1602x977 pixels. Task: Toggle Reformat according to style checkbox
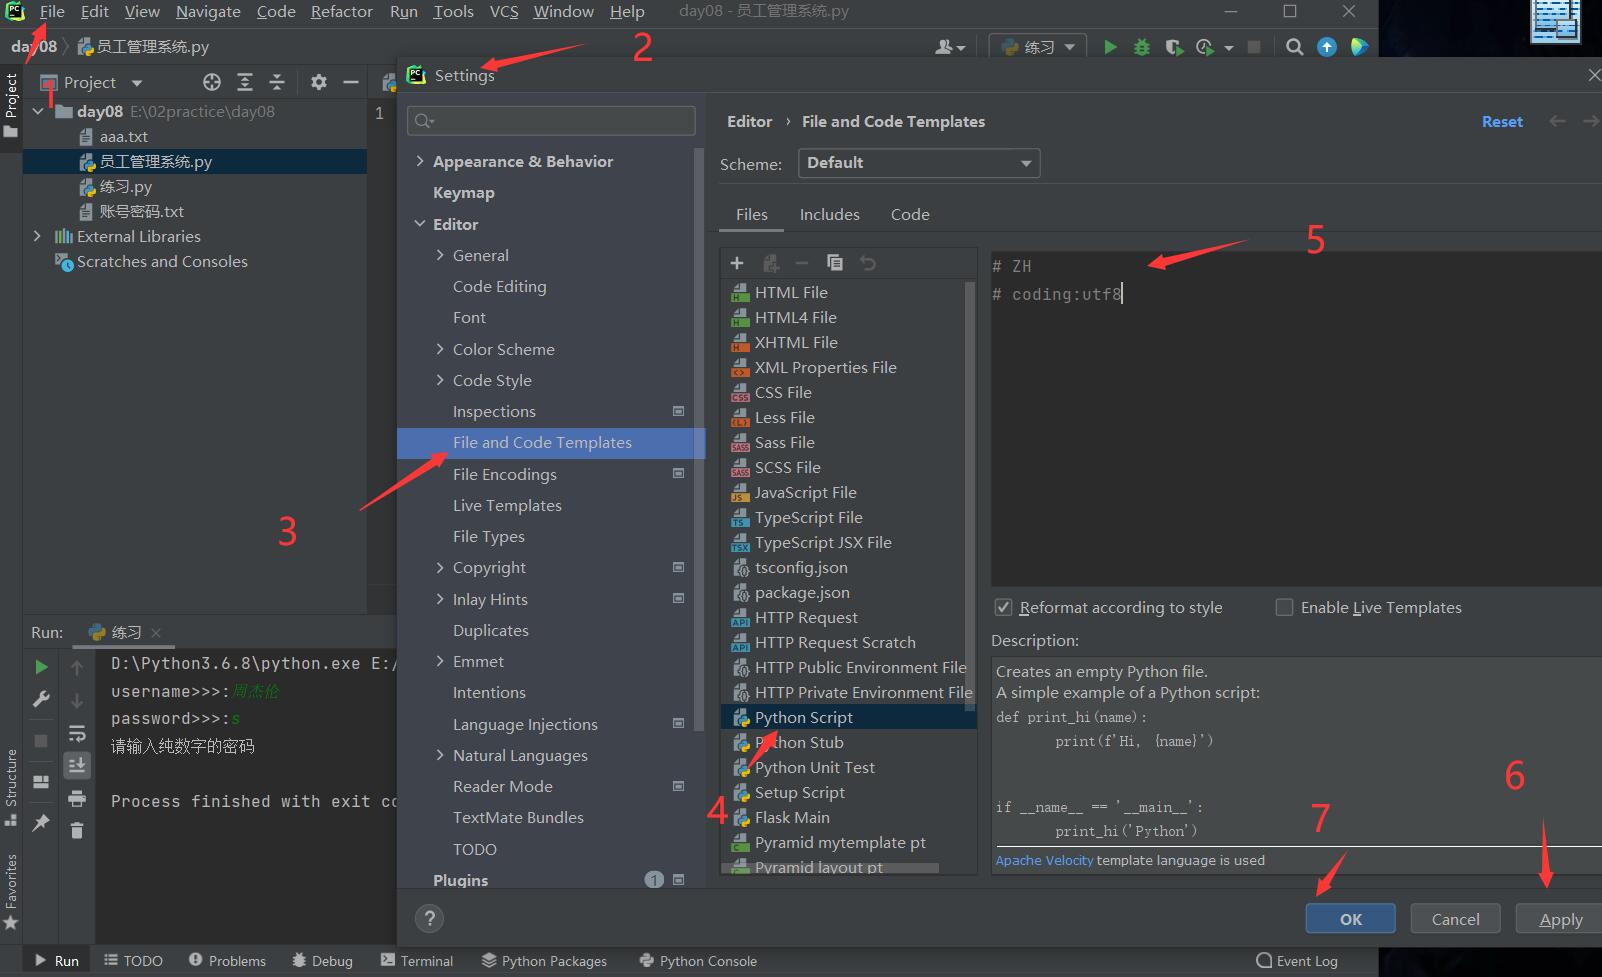(1003, 607)
